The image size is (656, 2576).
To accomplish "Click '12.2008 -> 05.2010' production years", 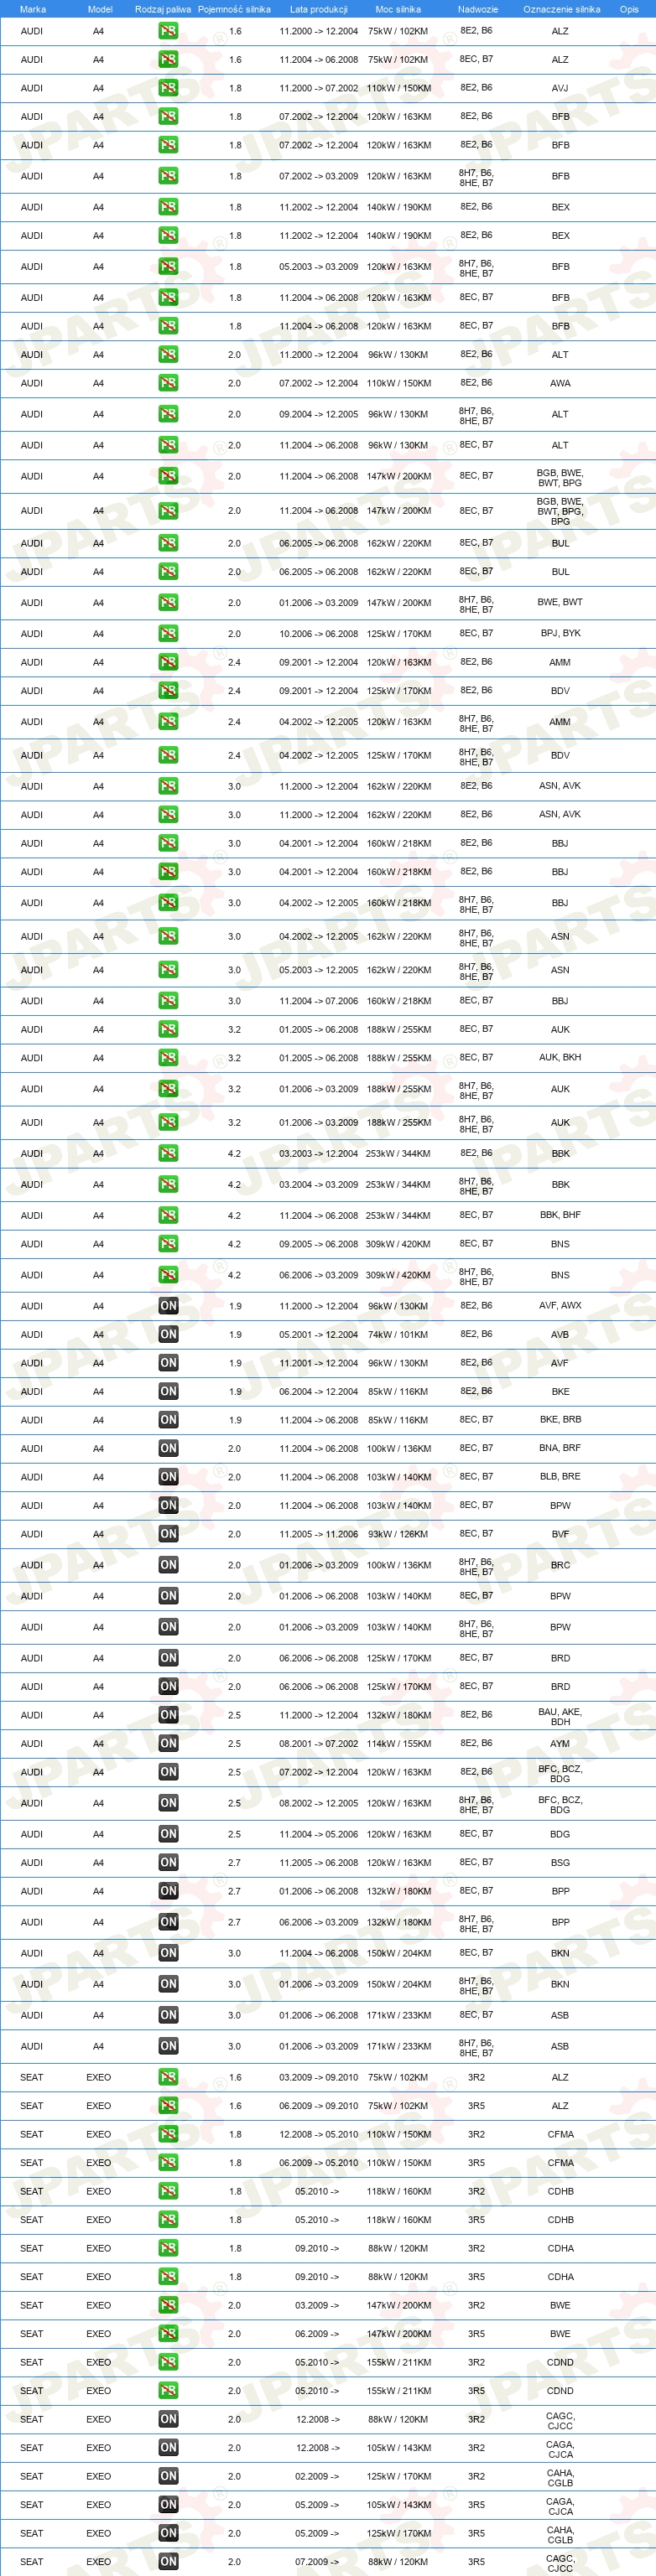I will (318, 2134).
